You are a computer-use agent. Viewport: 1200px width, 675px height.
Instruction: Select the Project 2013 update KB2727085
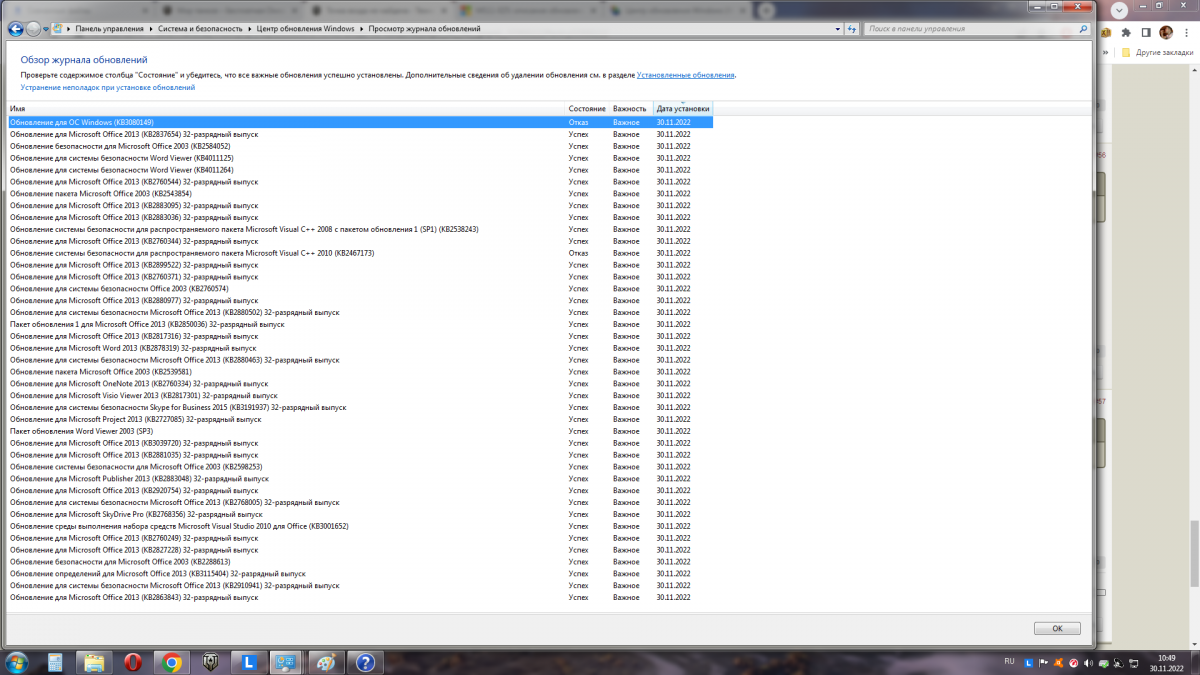[x=360, y=419]
